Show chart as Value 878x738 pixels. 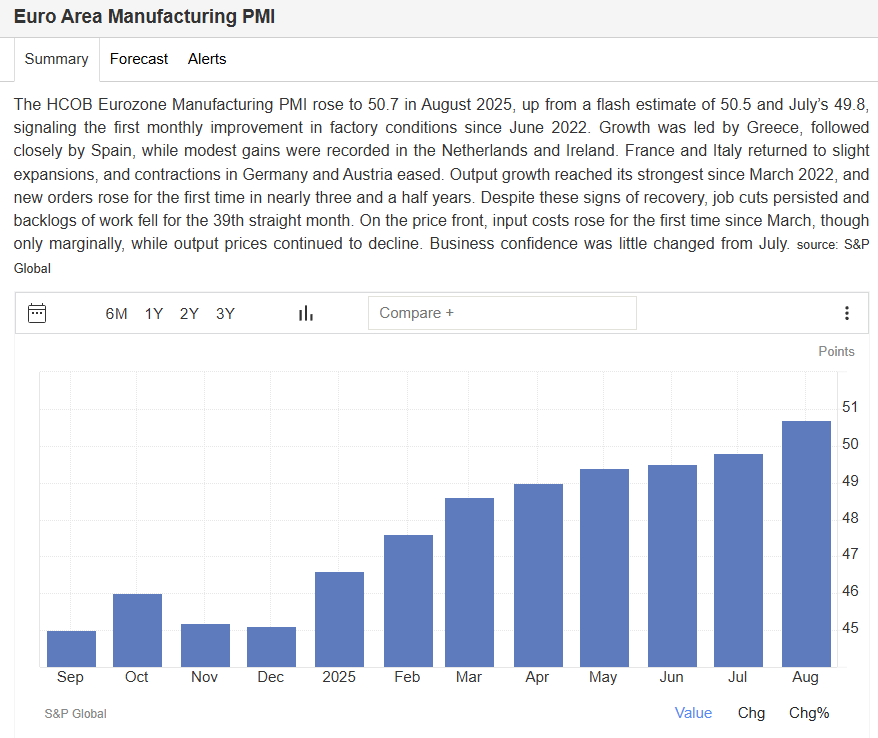[x=693, y=712]
